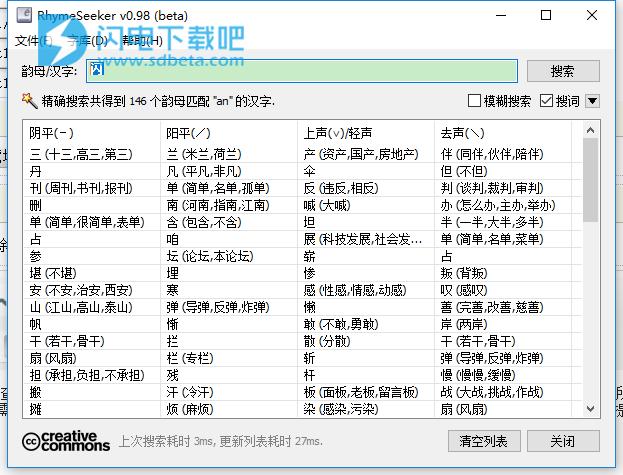Click the Creative Commons logo
Screen dimensions: 623x475
[x=66, y=441]
